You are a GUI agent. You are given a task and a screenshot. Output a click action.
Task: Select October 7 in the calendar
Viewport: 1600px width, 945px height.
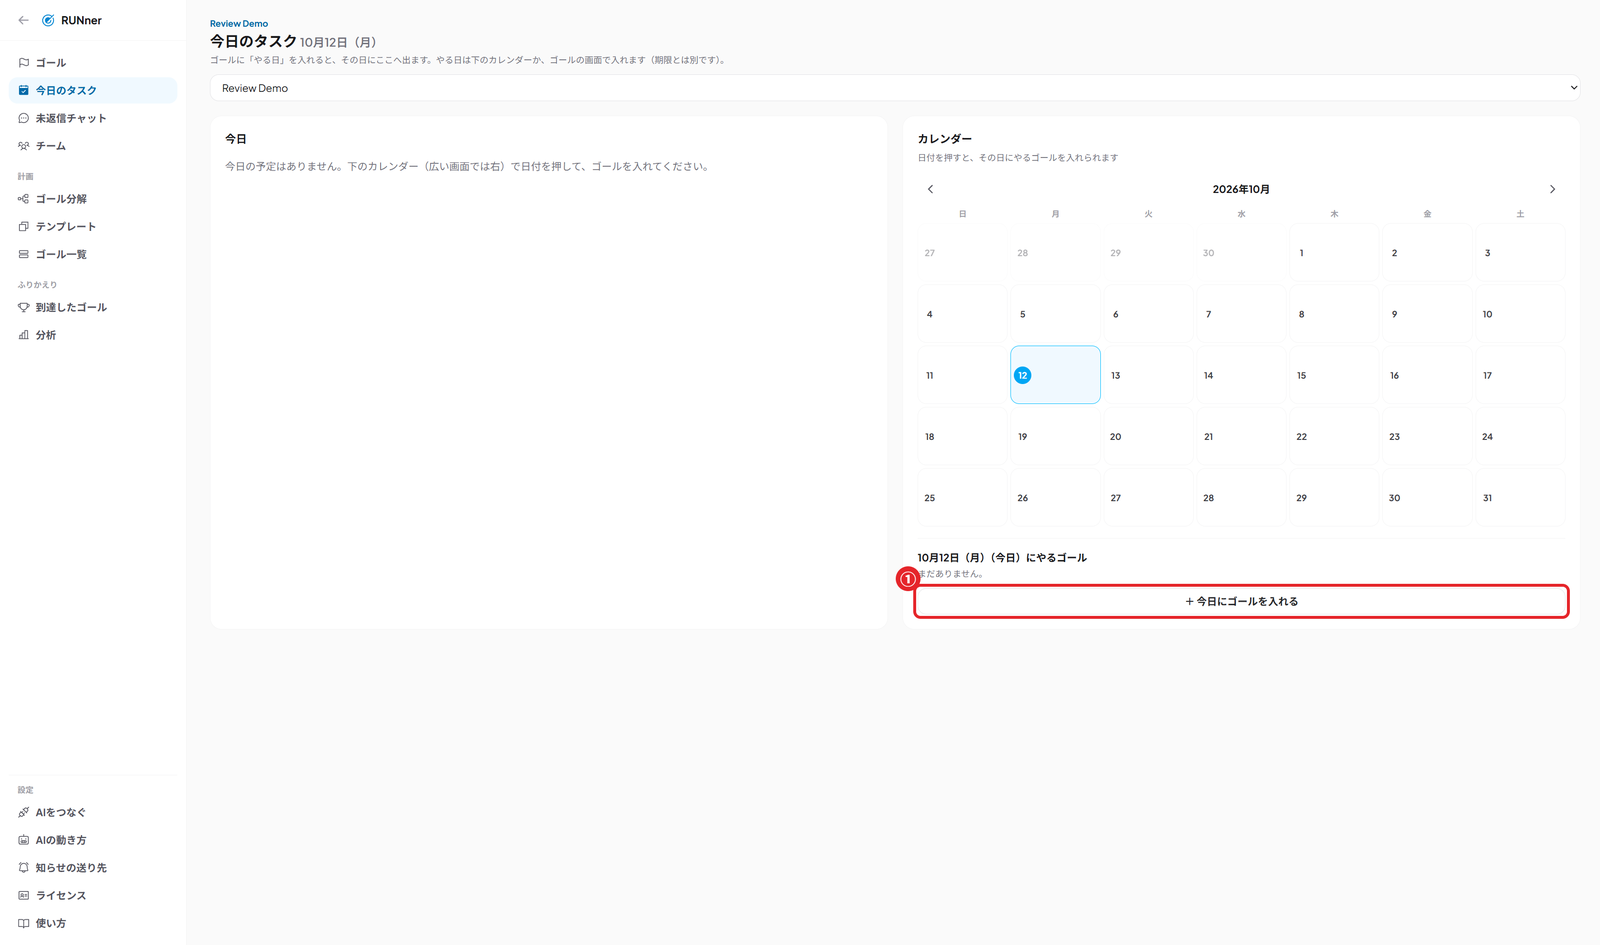[x=1241, y=314]
